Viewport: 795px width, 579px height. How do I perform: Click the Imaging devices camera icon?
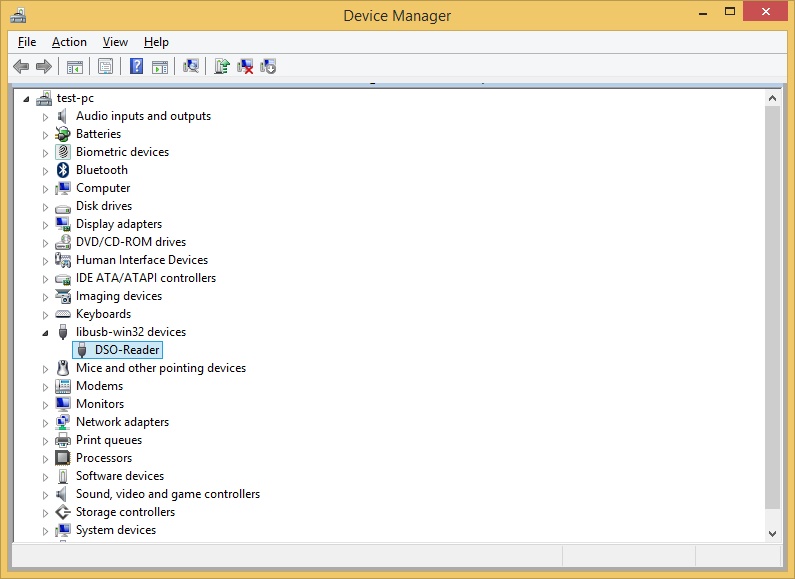tap(63, 296)
